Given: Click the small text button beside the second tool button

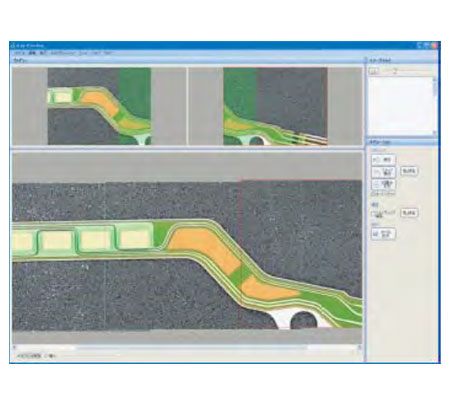Looking at the screenshot, I should tap(409, 171).
